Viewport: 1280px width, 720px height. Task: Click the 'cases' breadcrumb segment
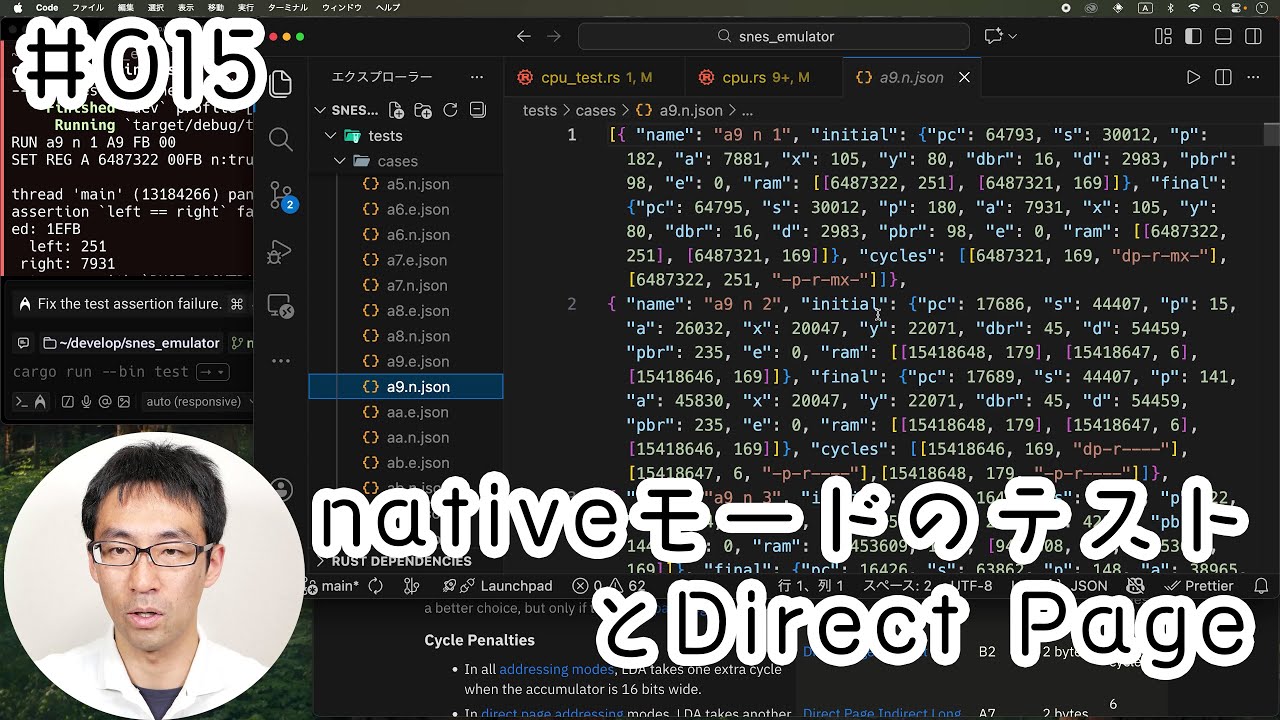(596, 111)
